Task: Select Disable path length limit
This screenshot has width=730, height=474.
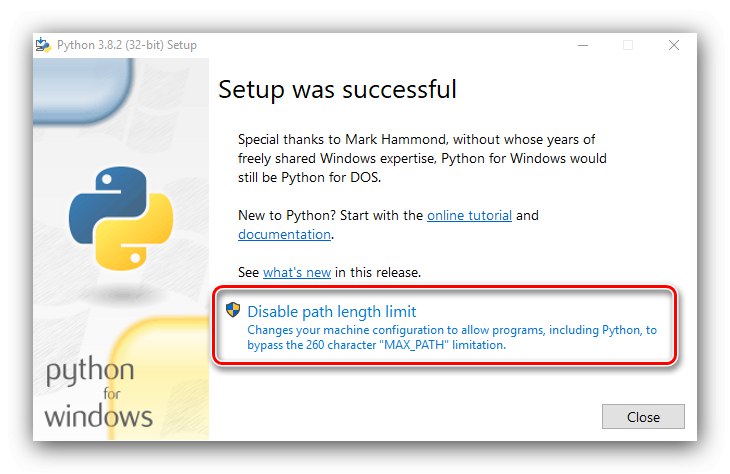Action: coord(331,311)
